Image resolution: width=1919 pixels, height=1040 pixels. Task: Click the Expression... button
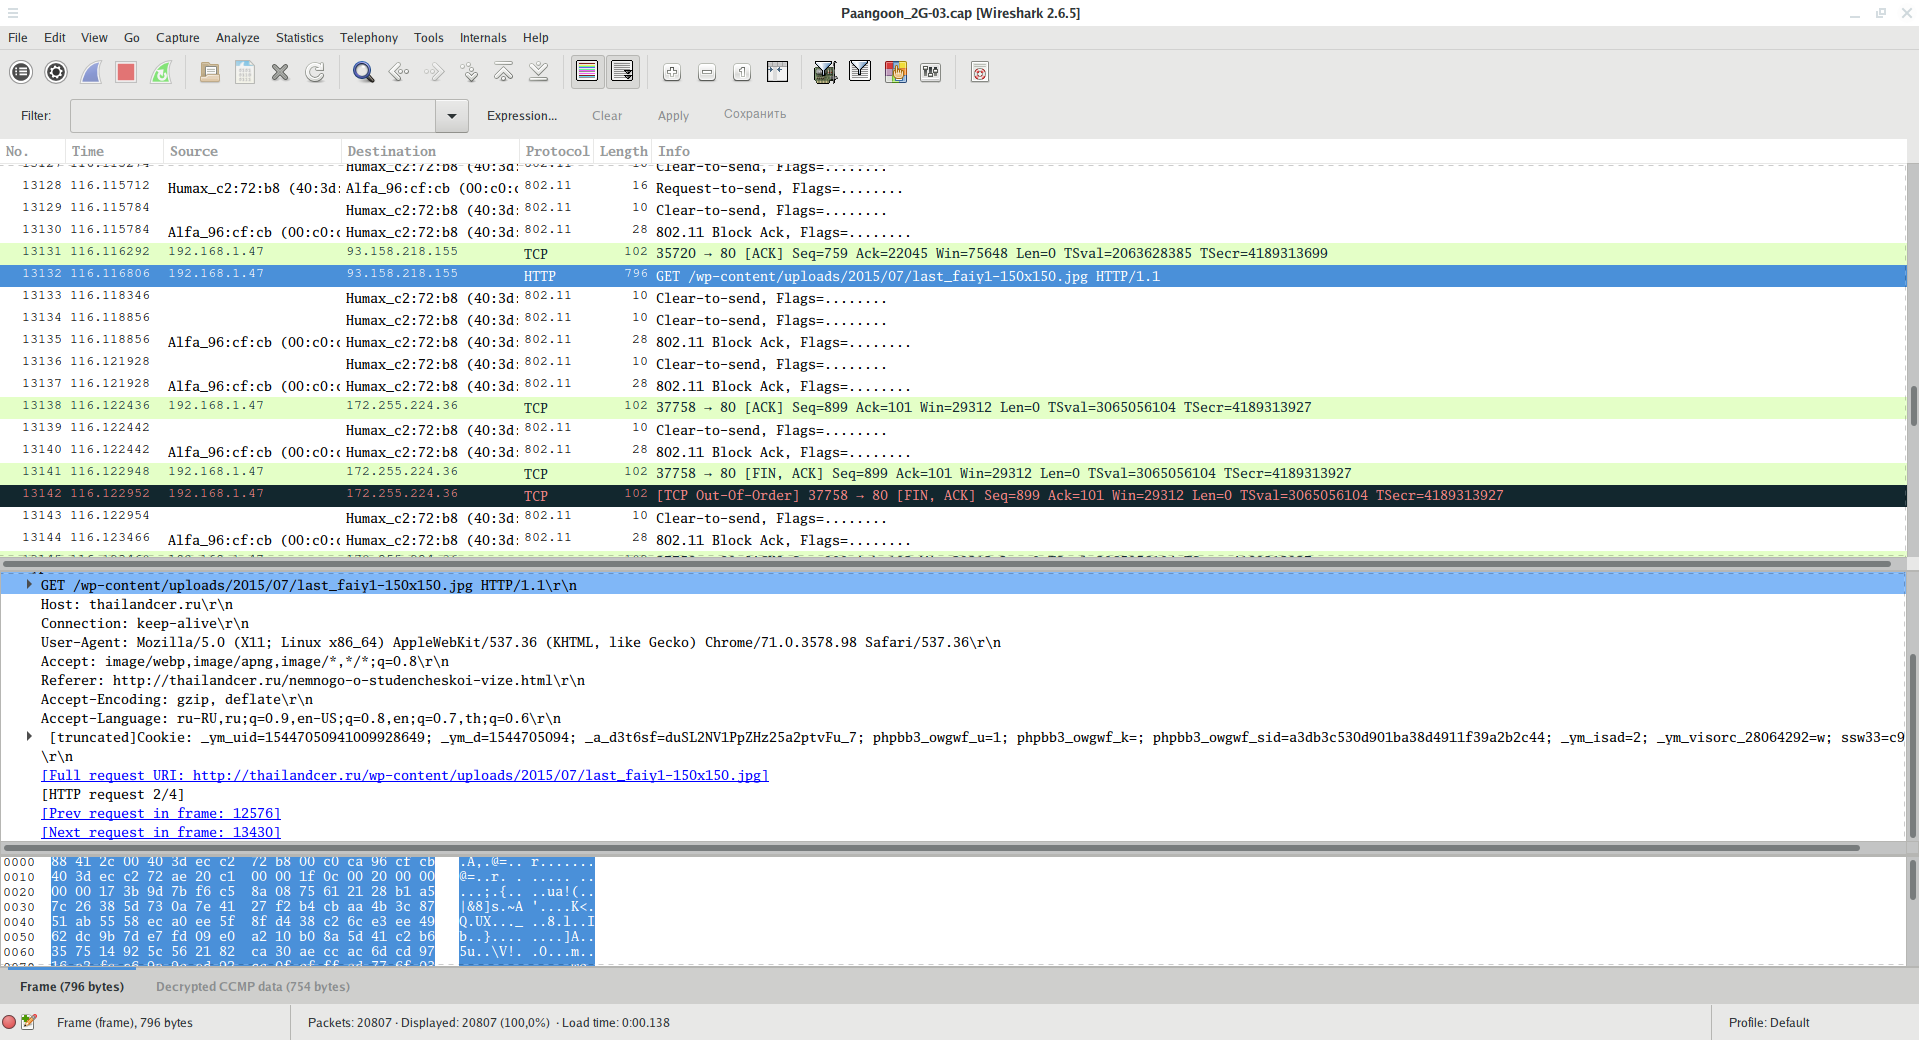point(521,116)
